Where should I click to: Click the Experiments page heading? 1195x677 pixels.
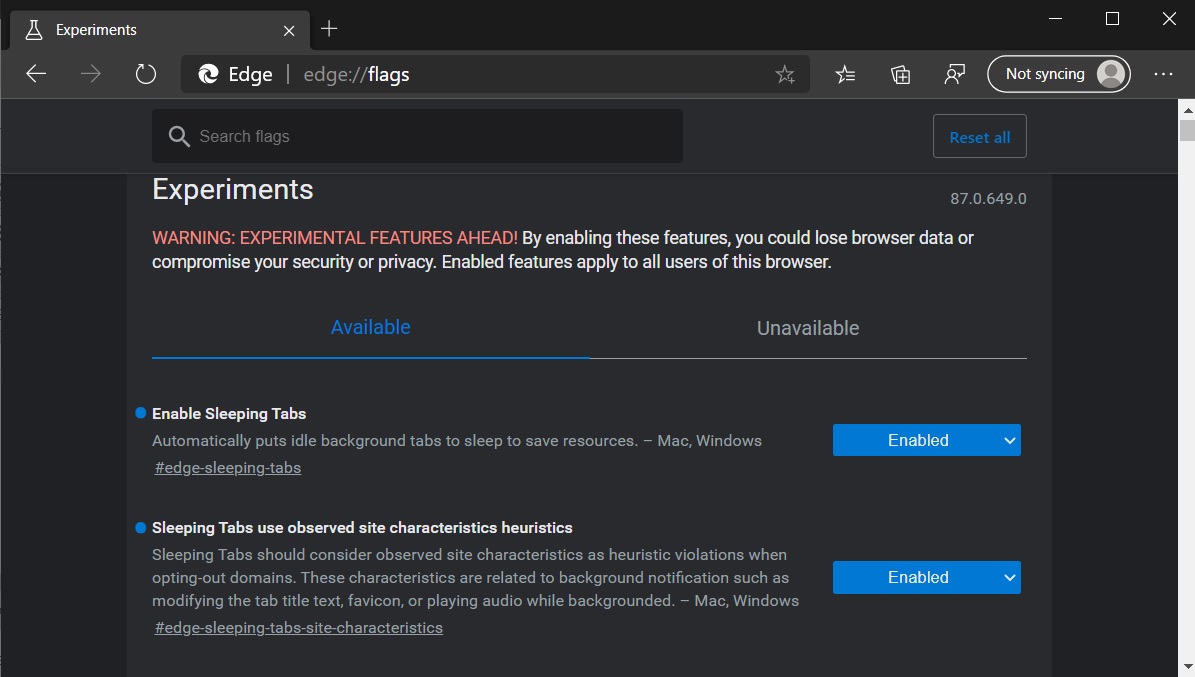[232, 189]
